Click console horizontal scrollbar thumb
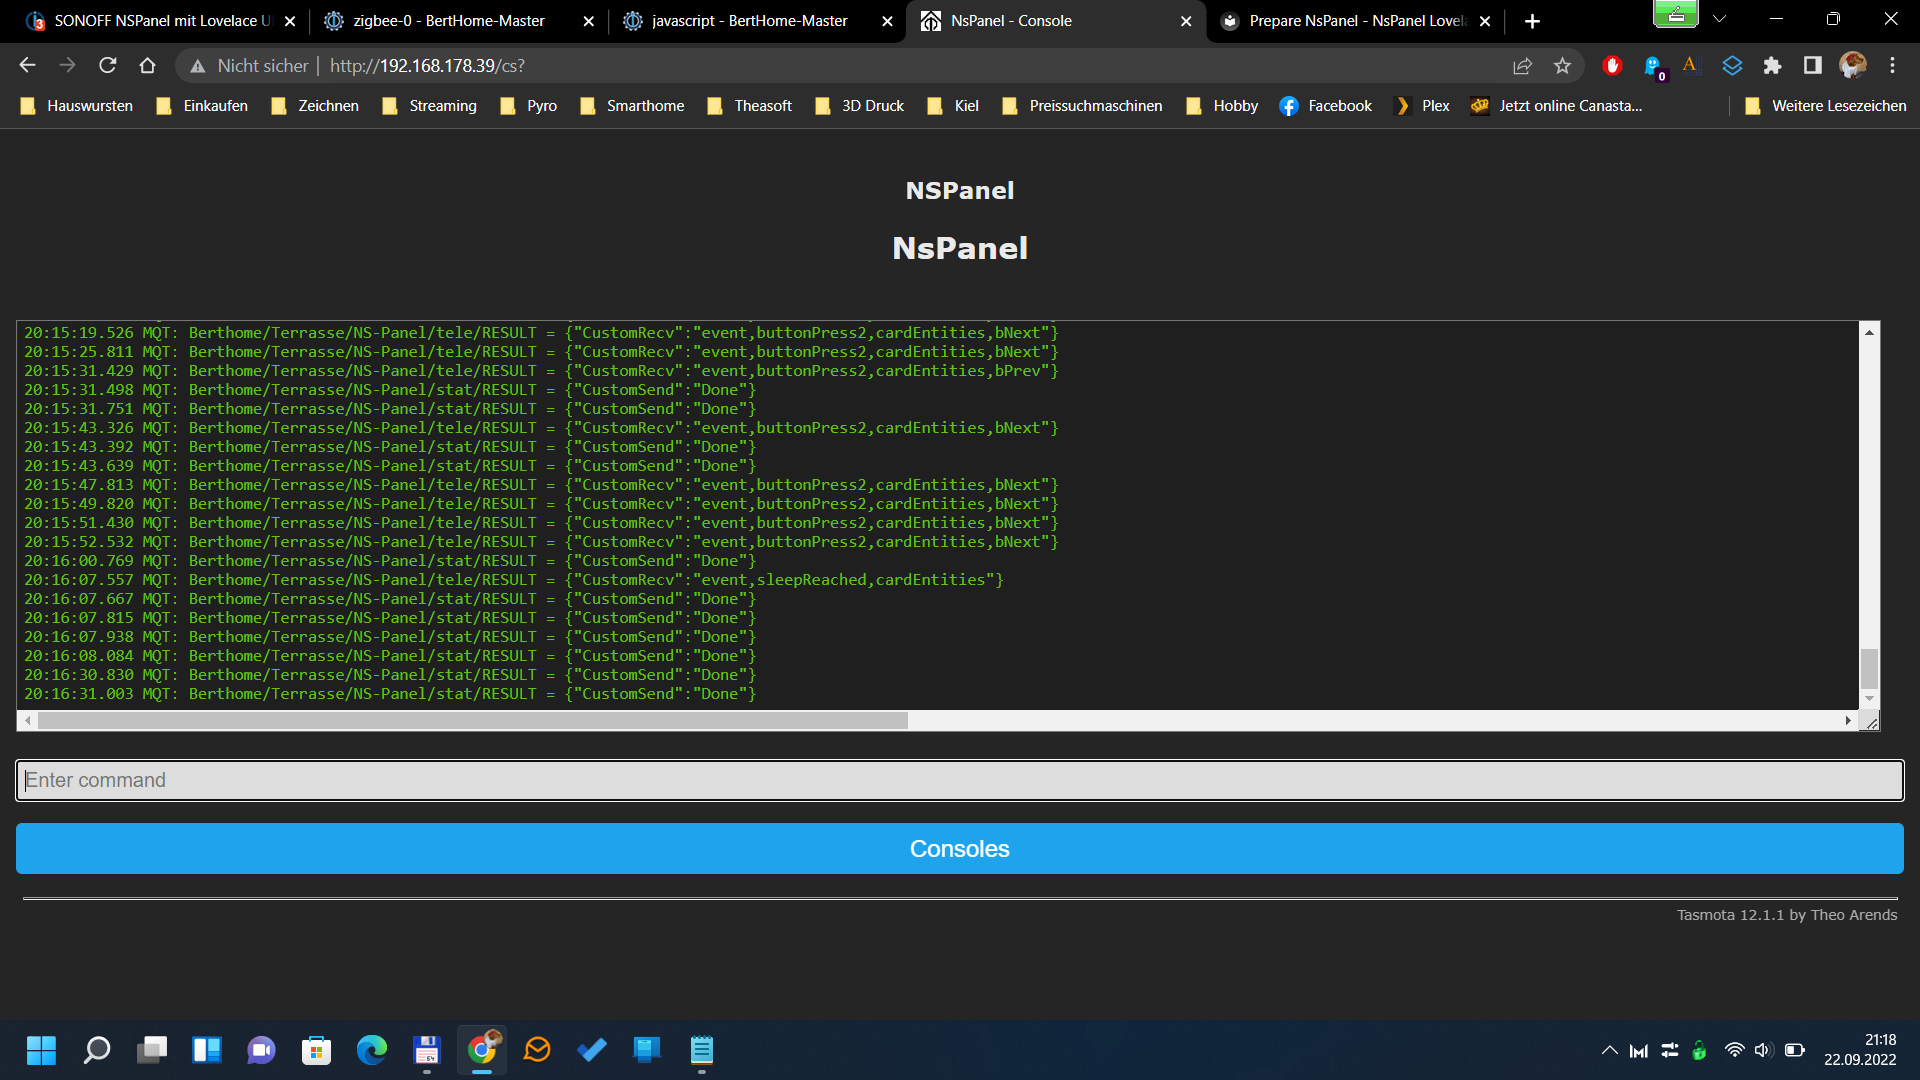 tap(472, 720)
